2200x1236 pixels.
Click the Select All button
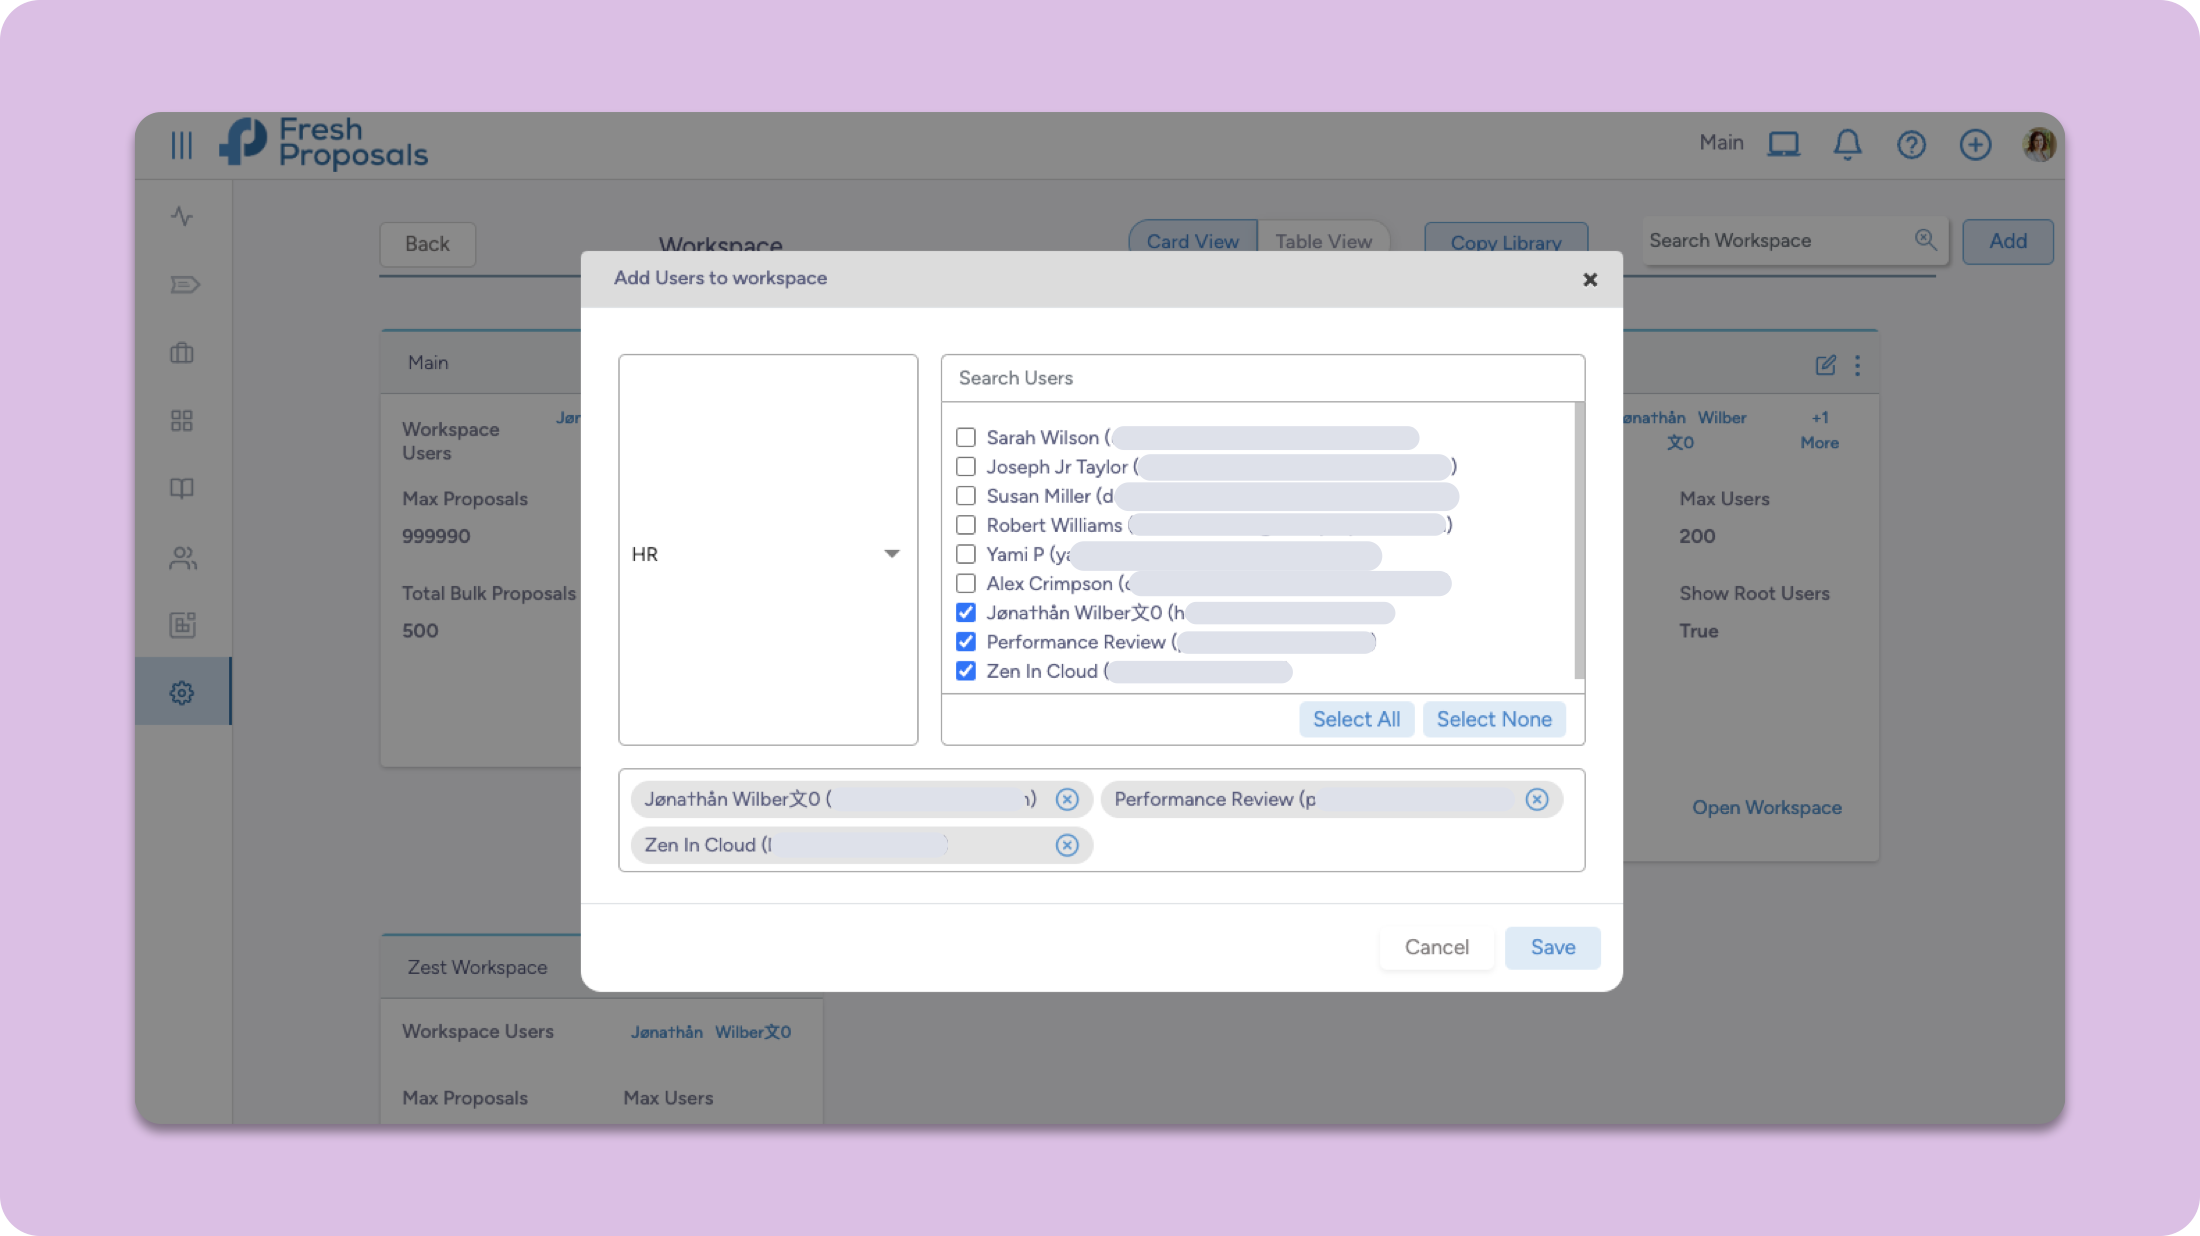(1356, 719)
